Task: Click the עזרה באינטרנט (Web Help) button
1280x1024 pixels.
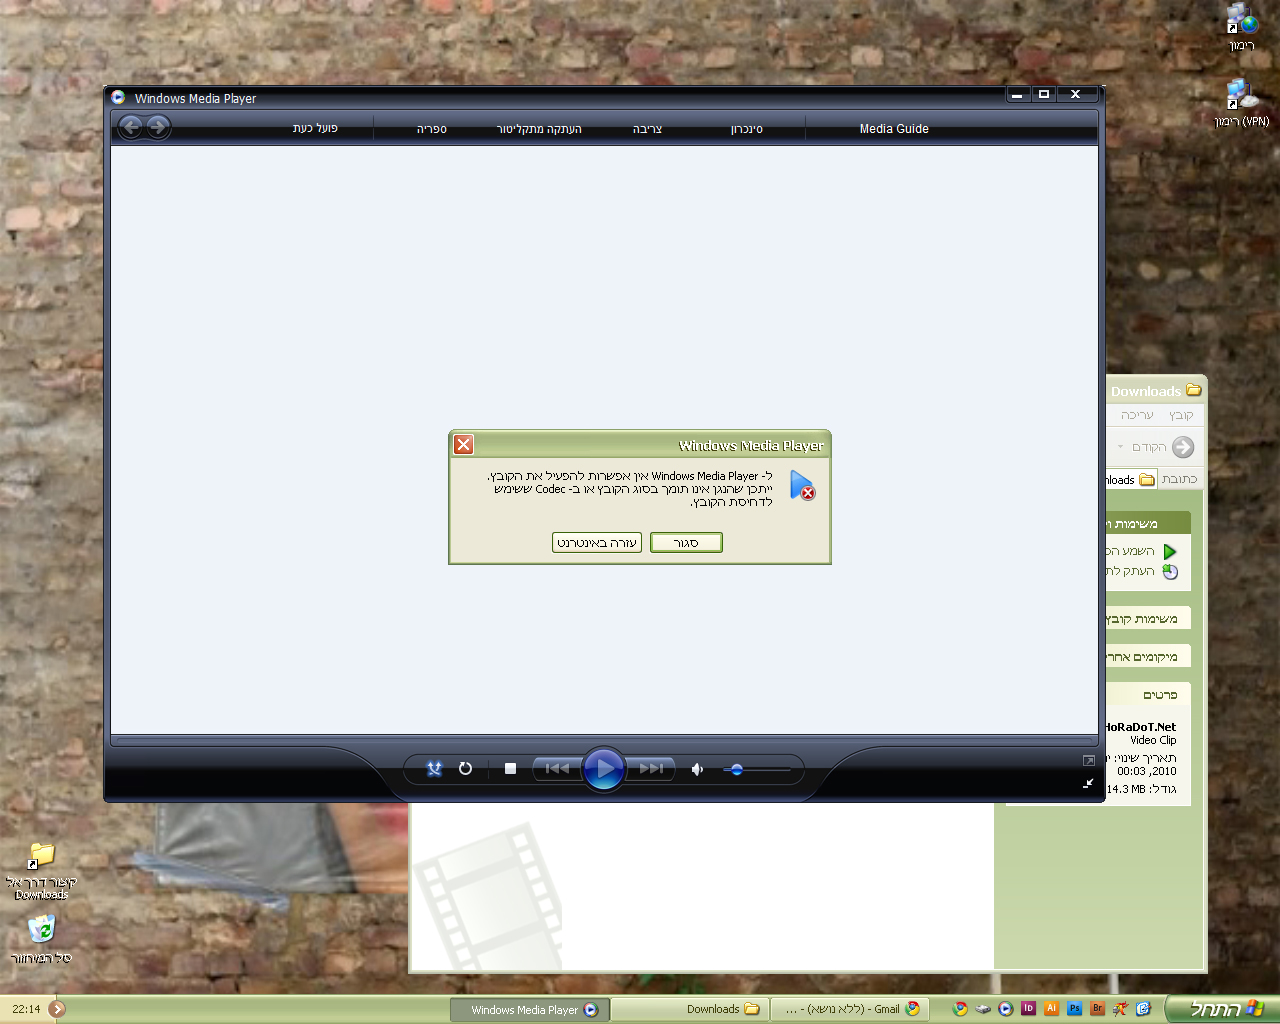Action: tap(597, 543)
